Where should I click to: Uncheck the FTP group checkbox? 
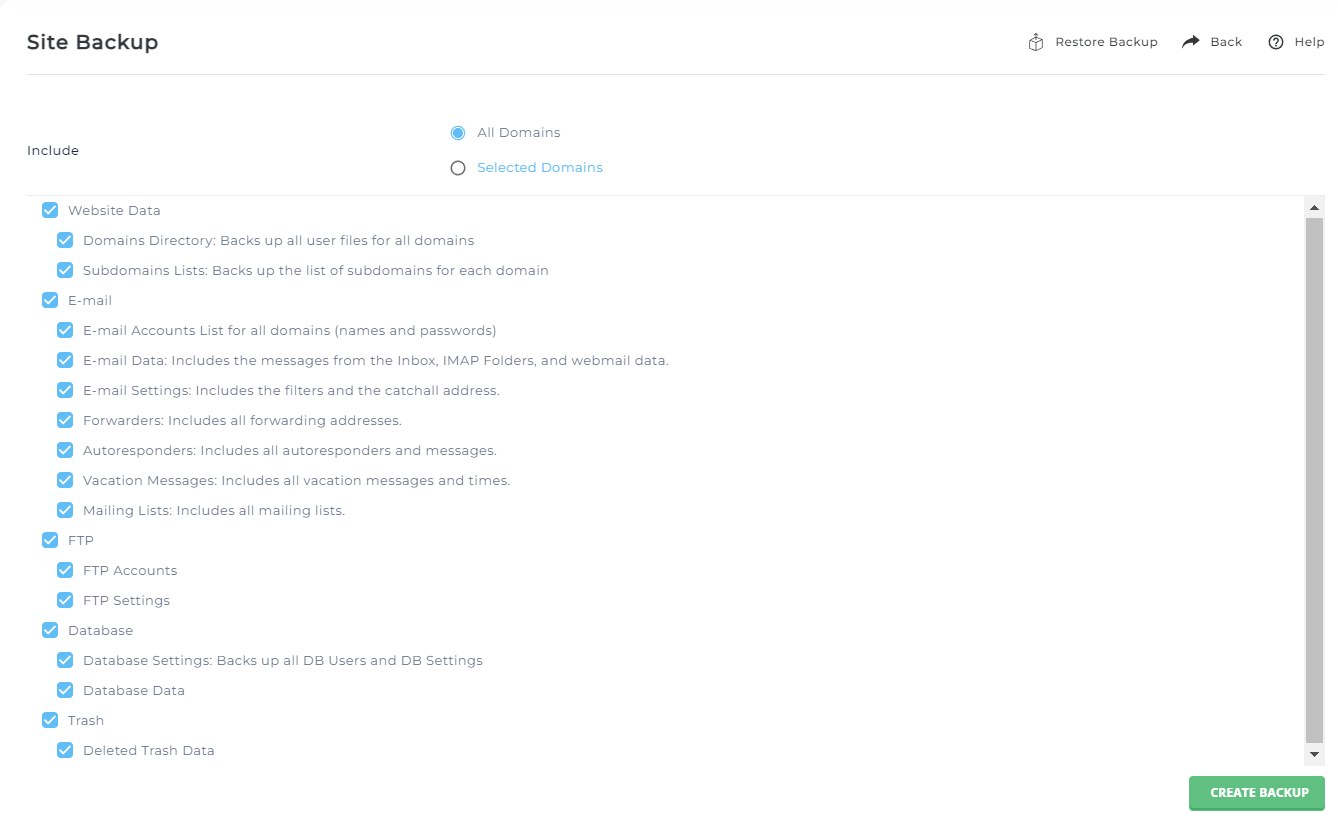click(x=50, y=540)
